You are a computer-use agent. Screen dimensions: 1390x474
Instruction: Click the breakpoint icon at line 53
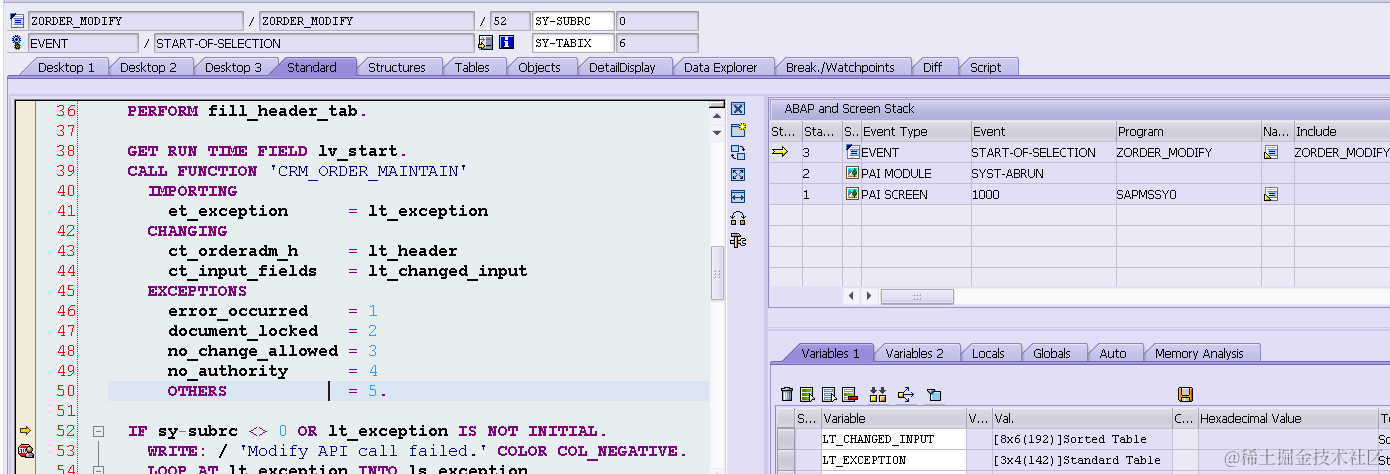(x=25, y=451)
